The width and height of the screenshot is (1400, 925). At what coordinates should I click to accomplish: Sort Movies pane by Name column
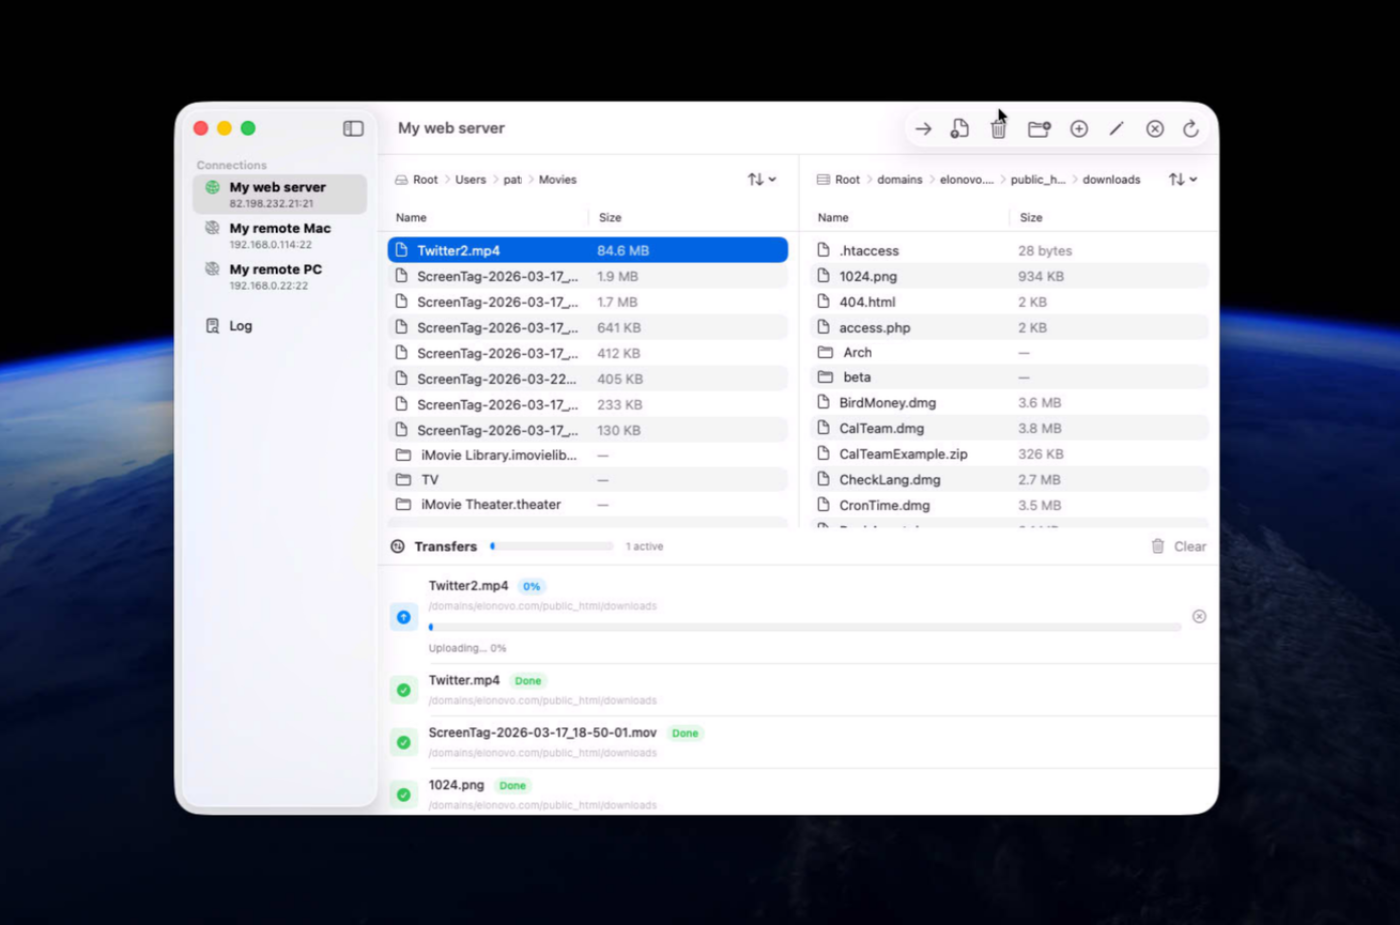[411, 218]
